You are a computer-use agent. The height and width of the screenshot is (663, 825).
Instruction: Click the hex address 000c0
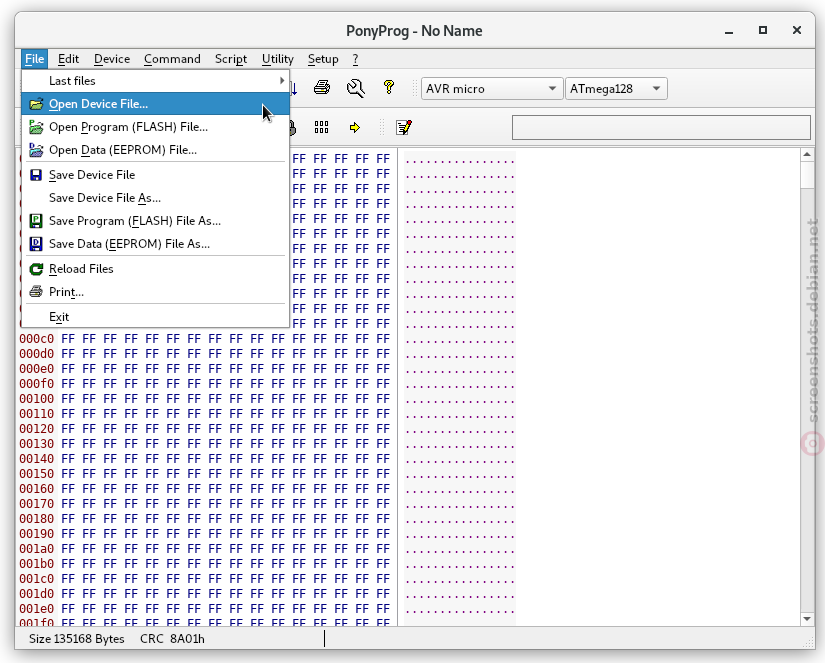click(x=36, y=339)
